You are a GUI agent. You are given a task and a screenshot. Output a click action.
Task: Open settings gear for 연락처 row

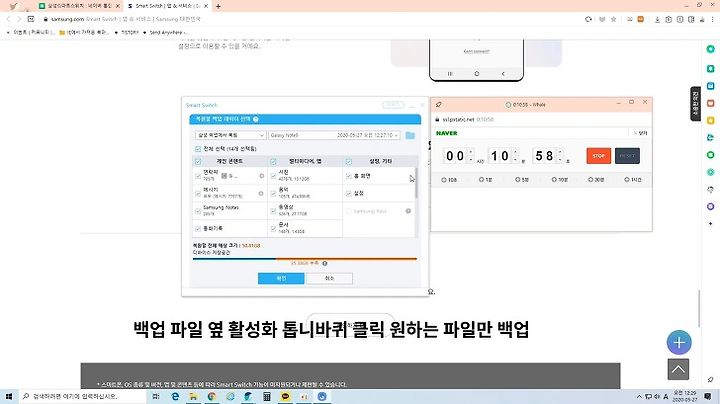coord(261,176)
